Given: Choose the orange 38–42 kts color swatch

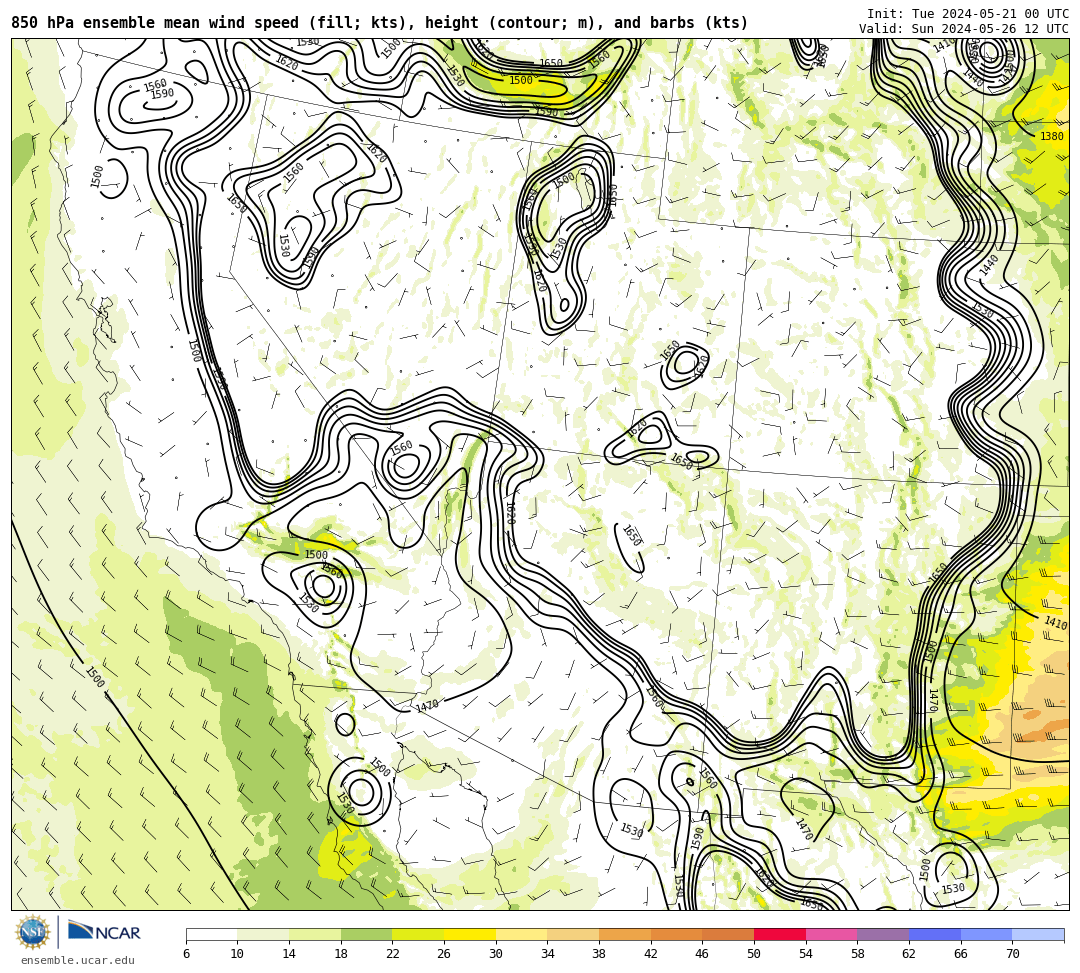Looking at the screenshot, I should pos(625,934).
